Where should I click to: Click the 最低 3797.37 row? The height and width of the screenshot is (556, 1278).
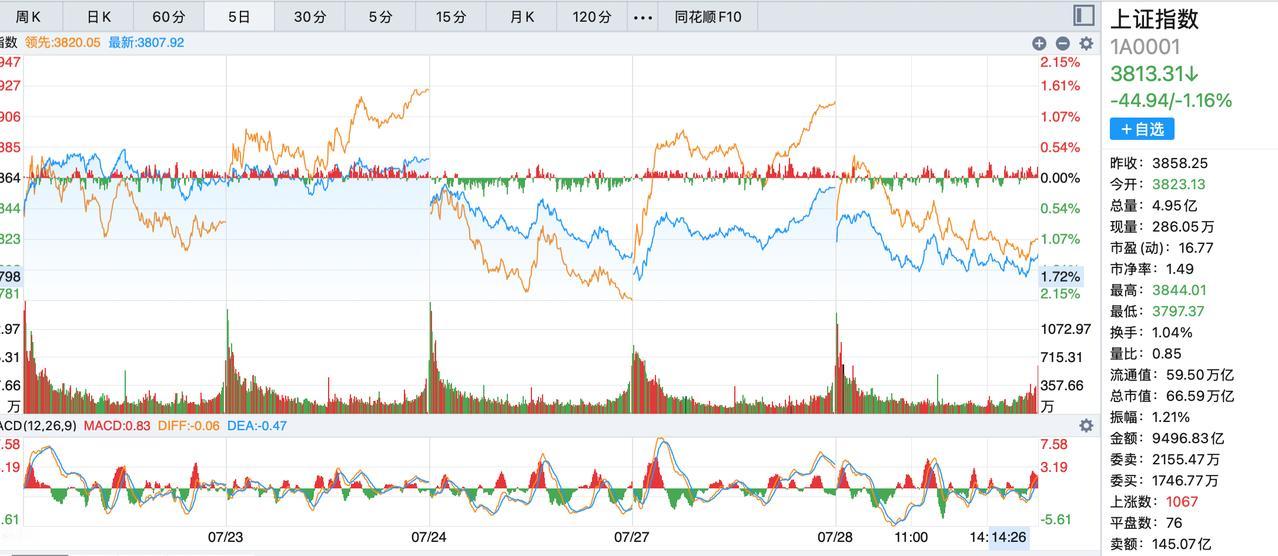(x=1157, y=311)
